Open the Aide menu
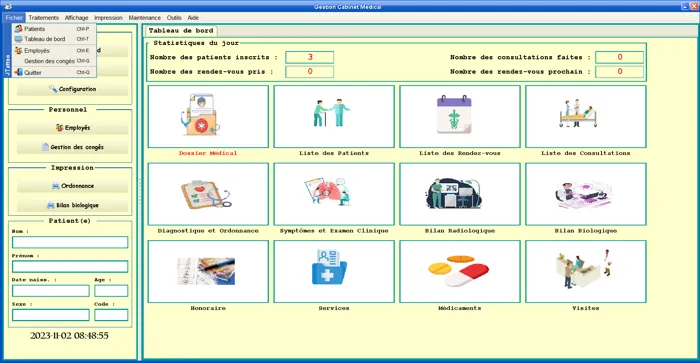The width and height of the screenshot is (700, 363). (x=193, y=18)
